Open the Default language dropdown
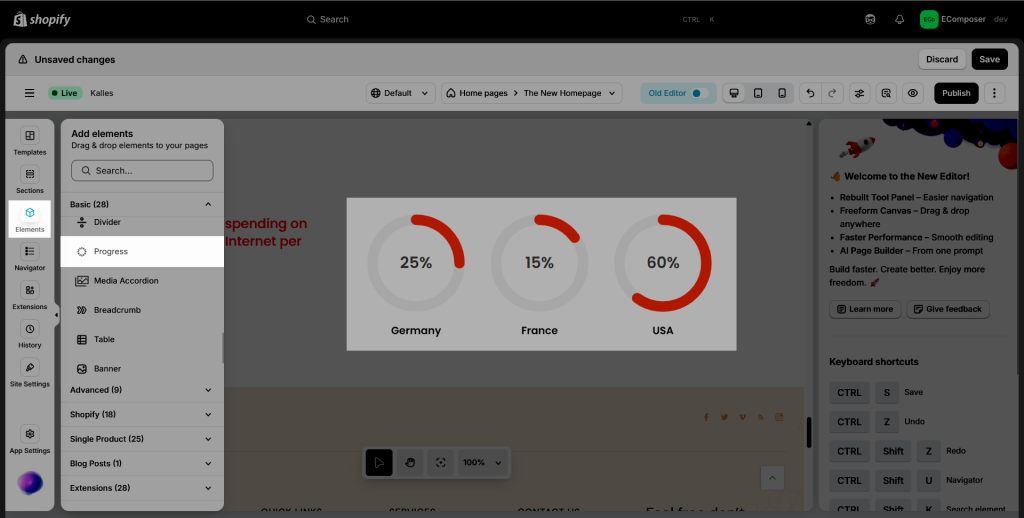Image resolution: width=1024 pixels, height=518 pixels. tap(400, 93)
